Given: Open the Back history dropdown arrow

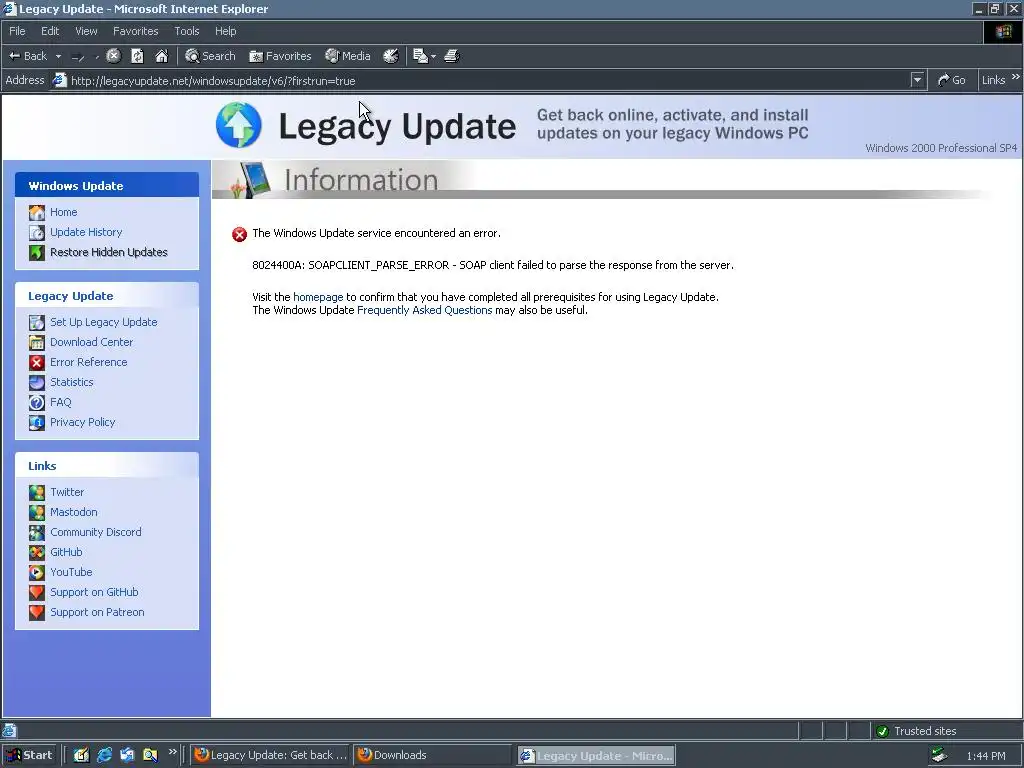Looking at the screenshot, I should (x=58, y=56).
